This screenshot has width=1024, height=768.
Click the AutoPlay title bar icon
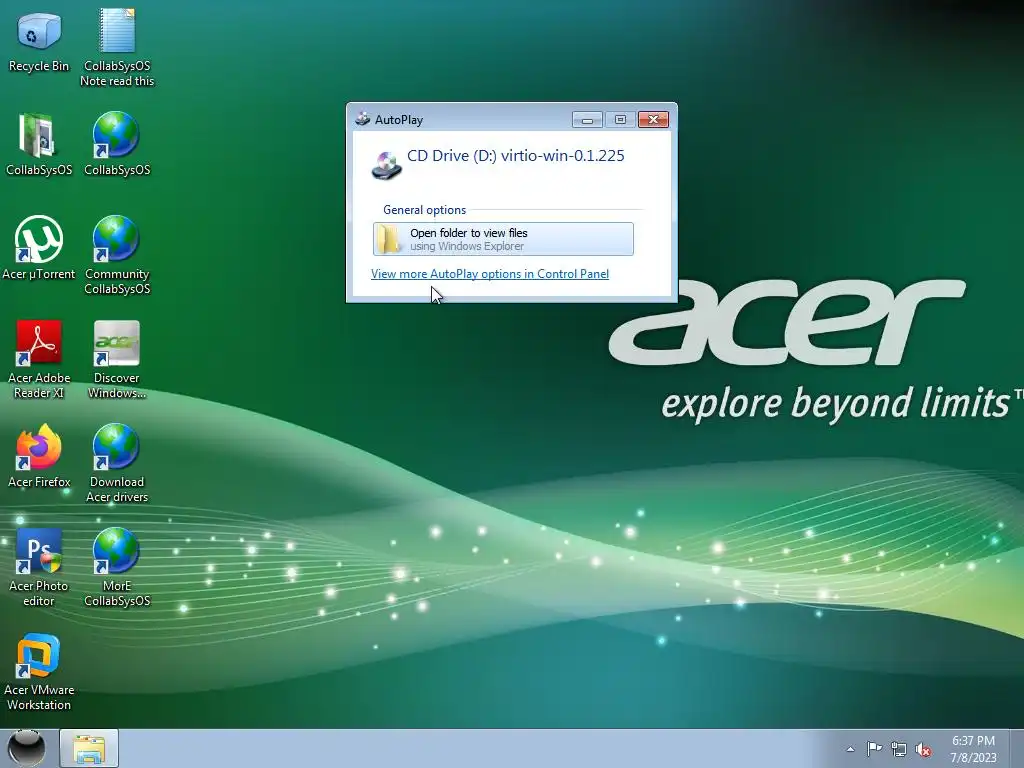[362, 119]
